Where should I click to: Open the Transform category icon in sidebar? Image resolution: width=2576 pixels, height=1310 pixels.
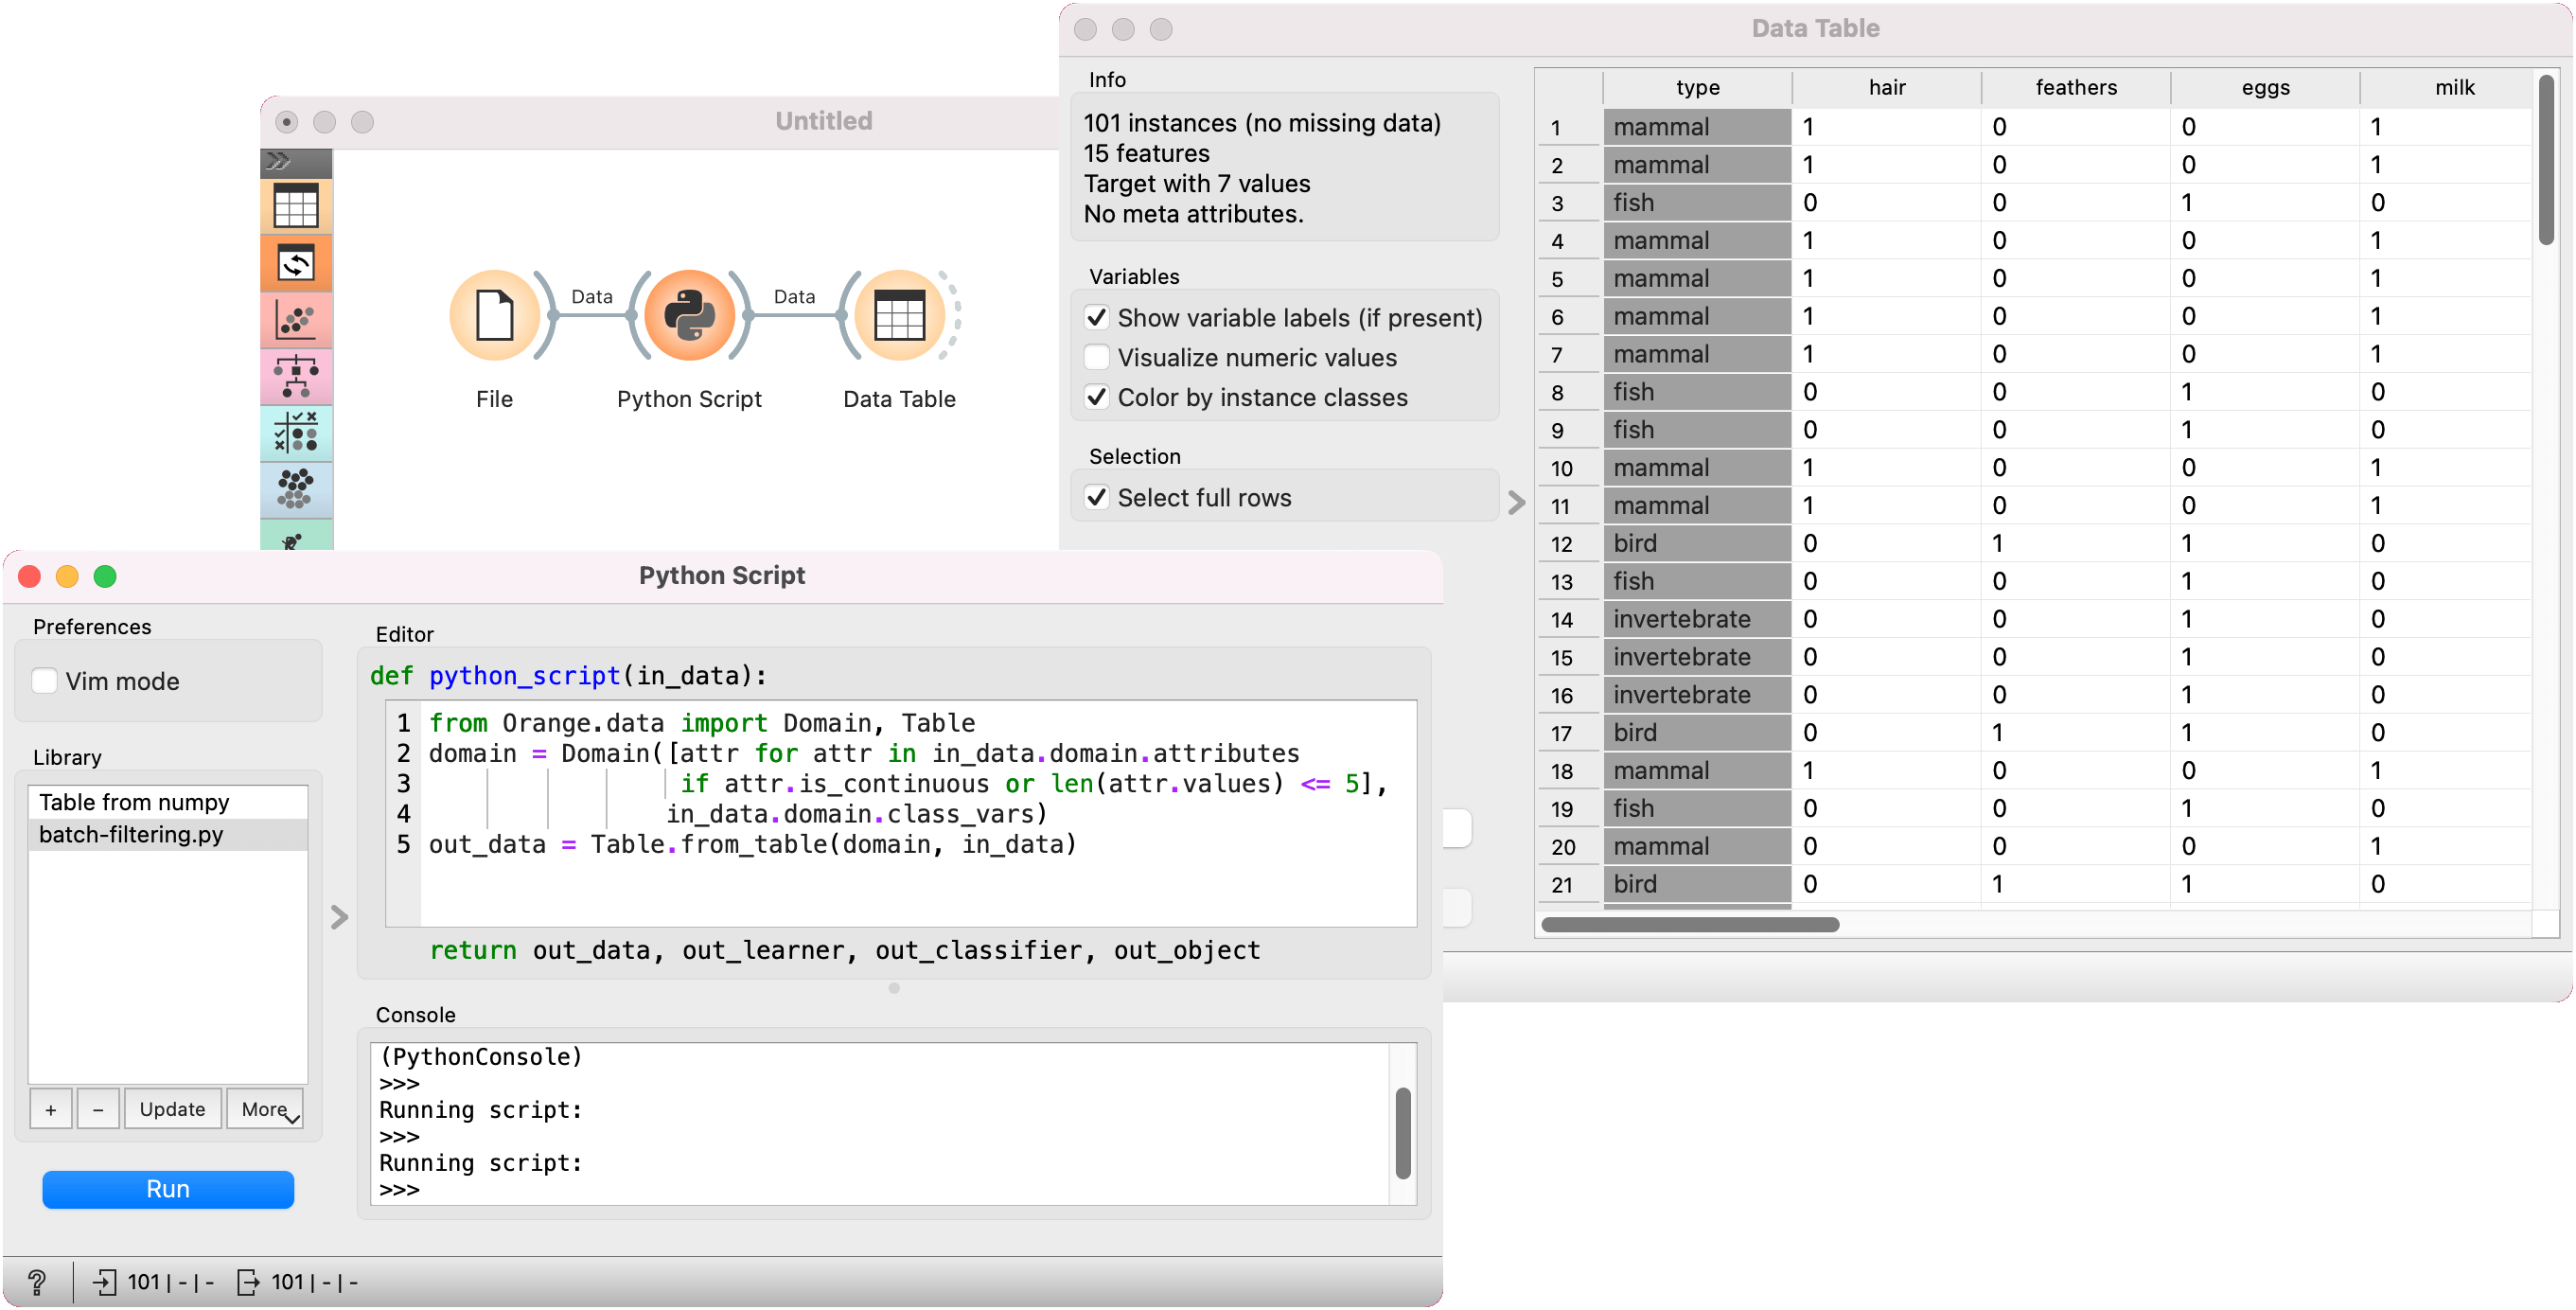point(296,264)
